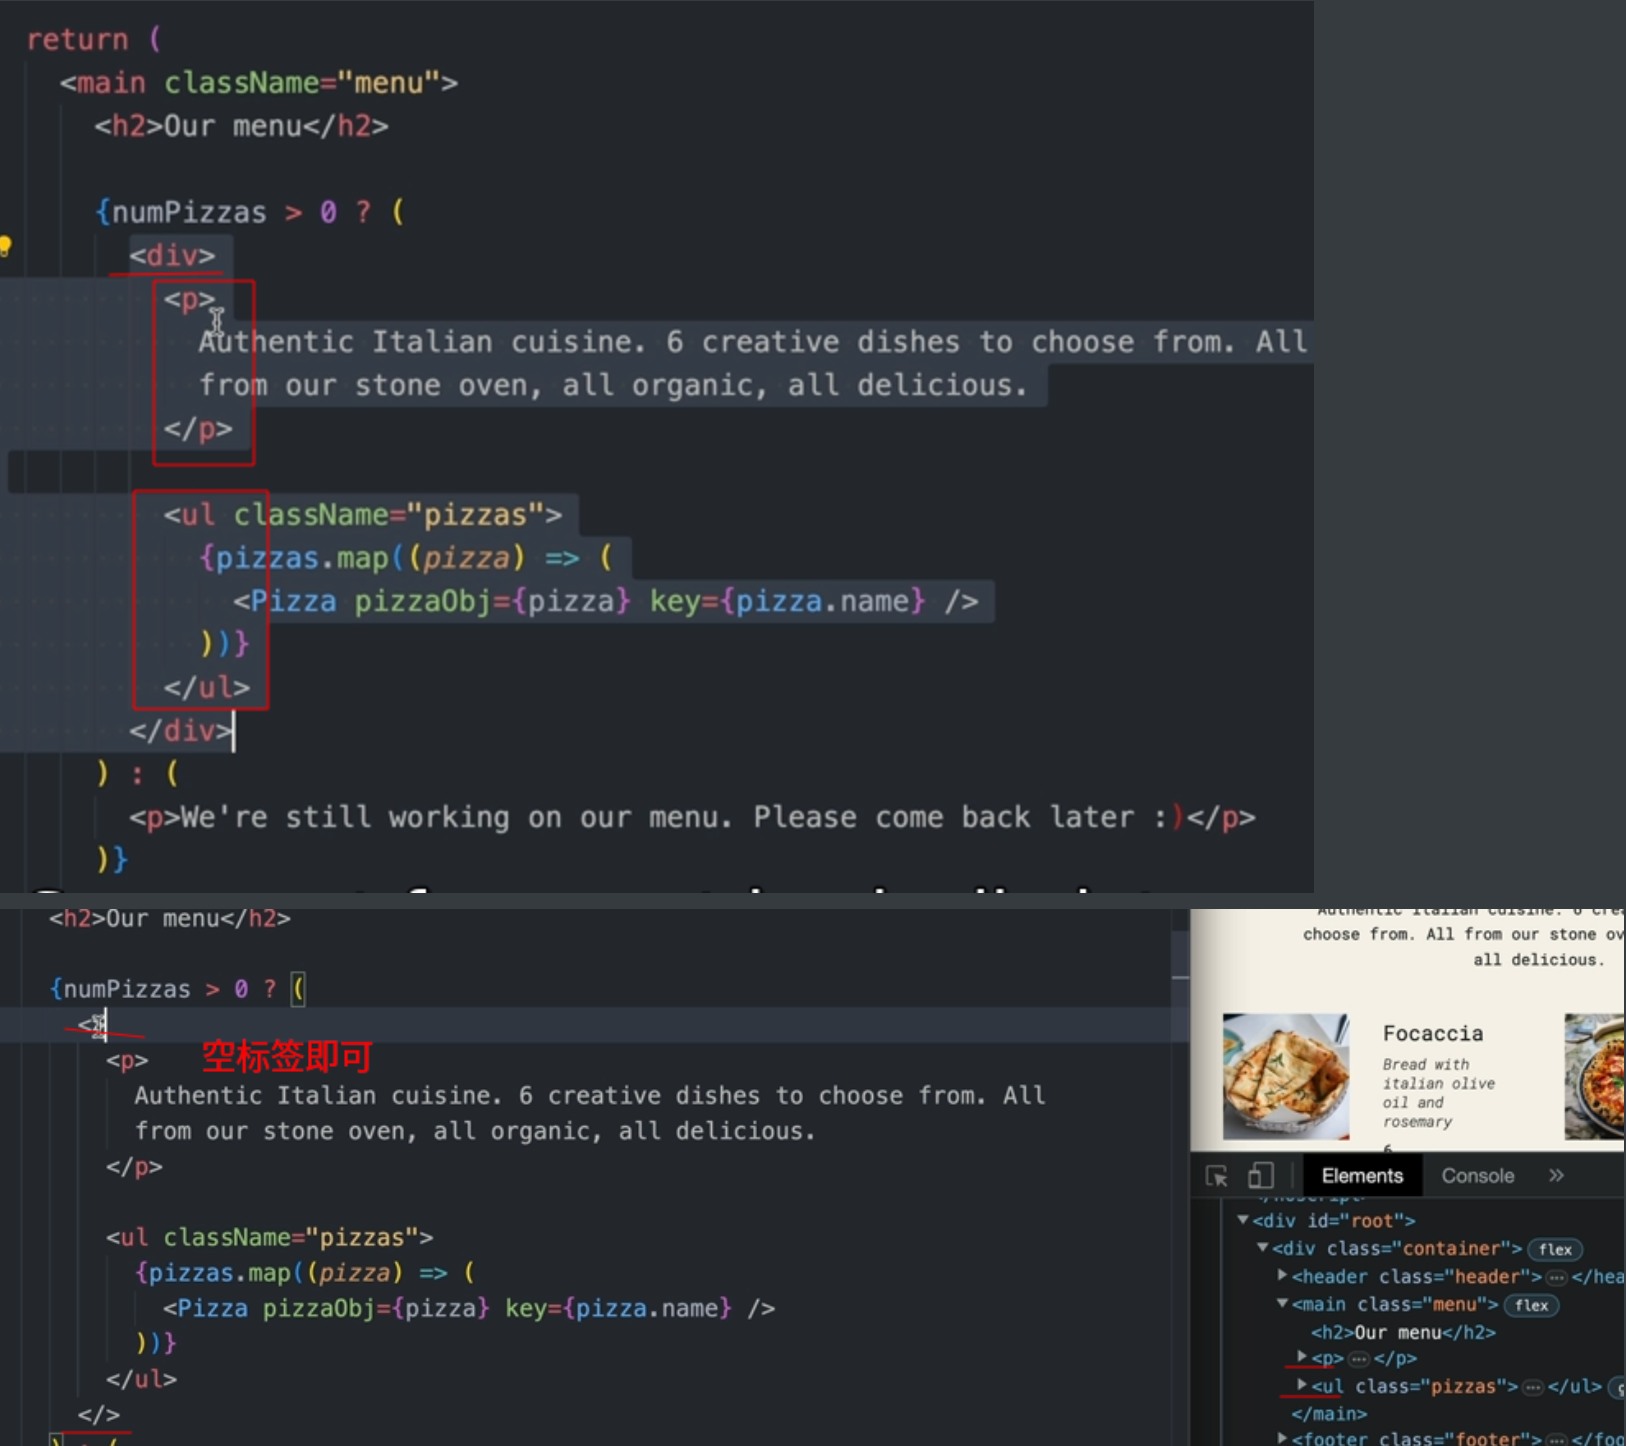Click the ellipsis inside the p element node
The image size is (1626, 1446).
tap(1359, 1359)
